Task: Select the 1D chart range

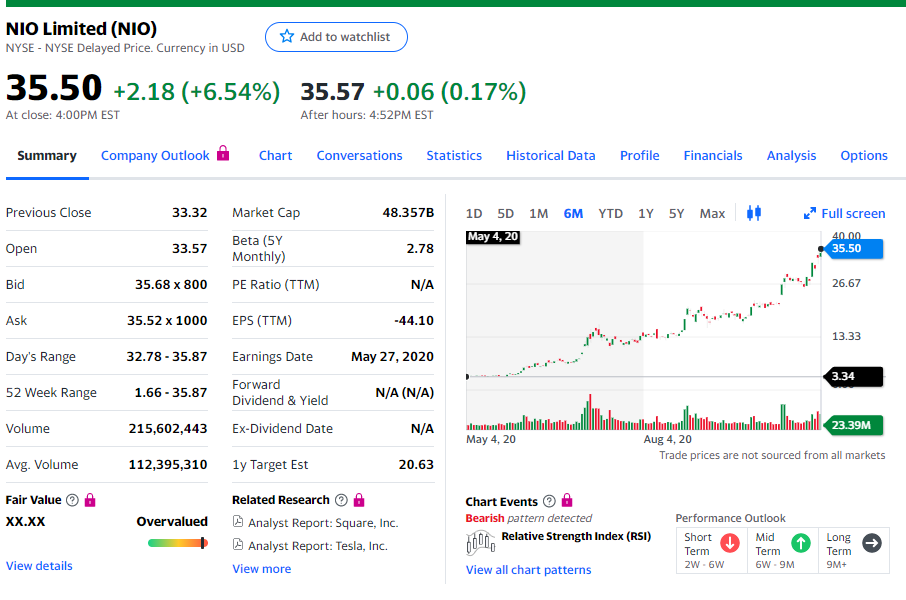Action: click(474, 213)
